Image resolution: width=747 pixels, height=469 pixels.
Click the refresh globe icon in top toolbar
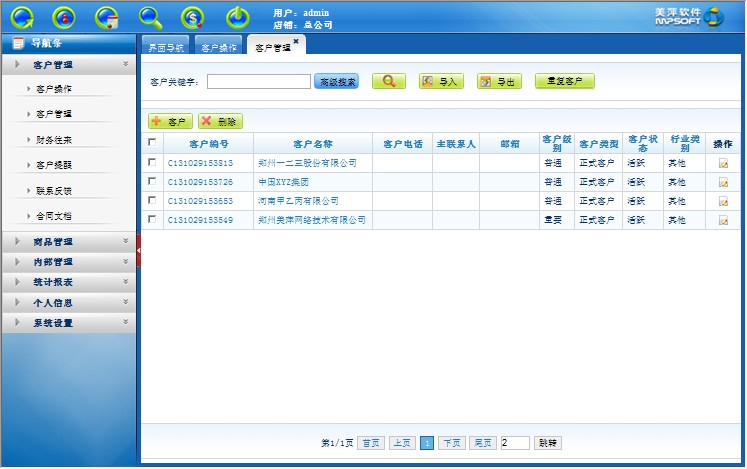[x=21, y=16]
